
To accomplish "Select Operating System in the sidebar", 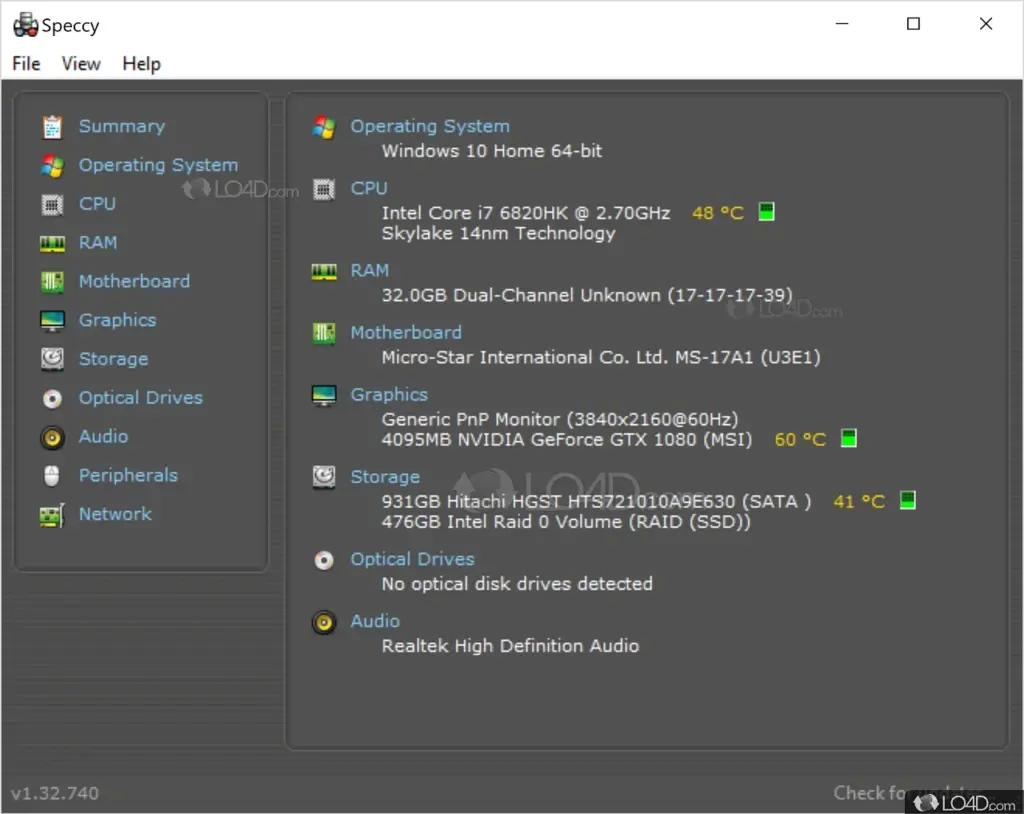I will 159,165.
